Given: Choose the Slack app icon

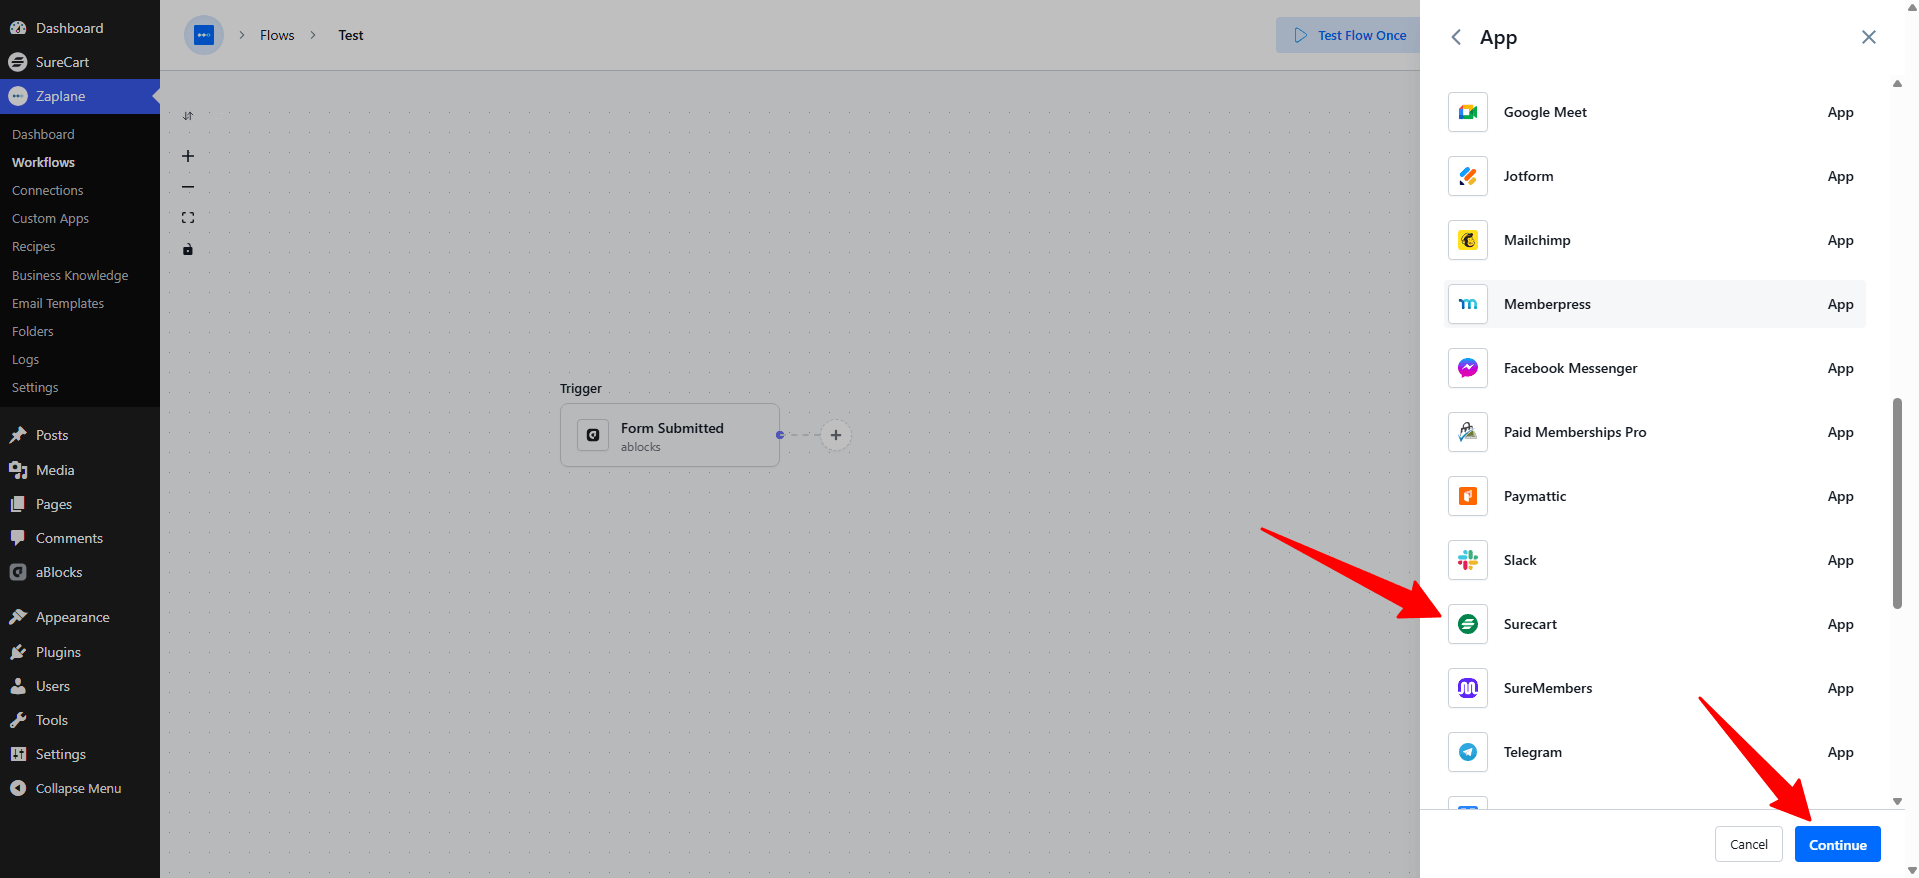Looking at the screenshot, I should [x=1468, y=560].
